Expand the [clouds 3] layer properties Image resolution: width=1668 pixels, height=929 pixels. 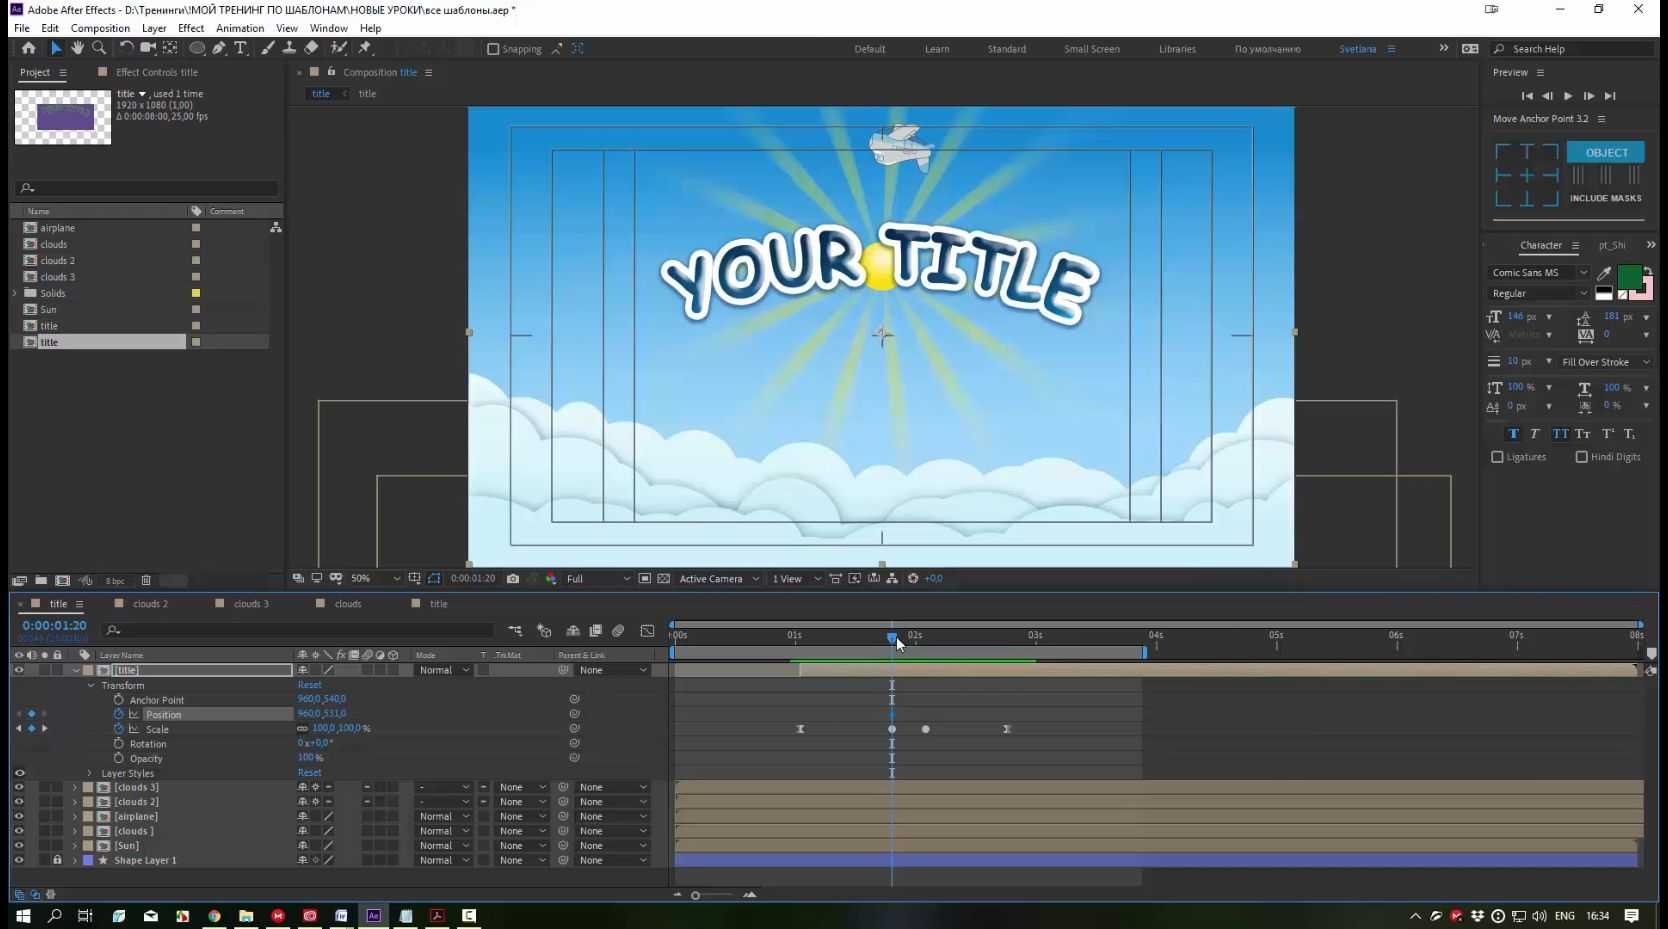tap(74, 787)
